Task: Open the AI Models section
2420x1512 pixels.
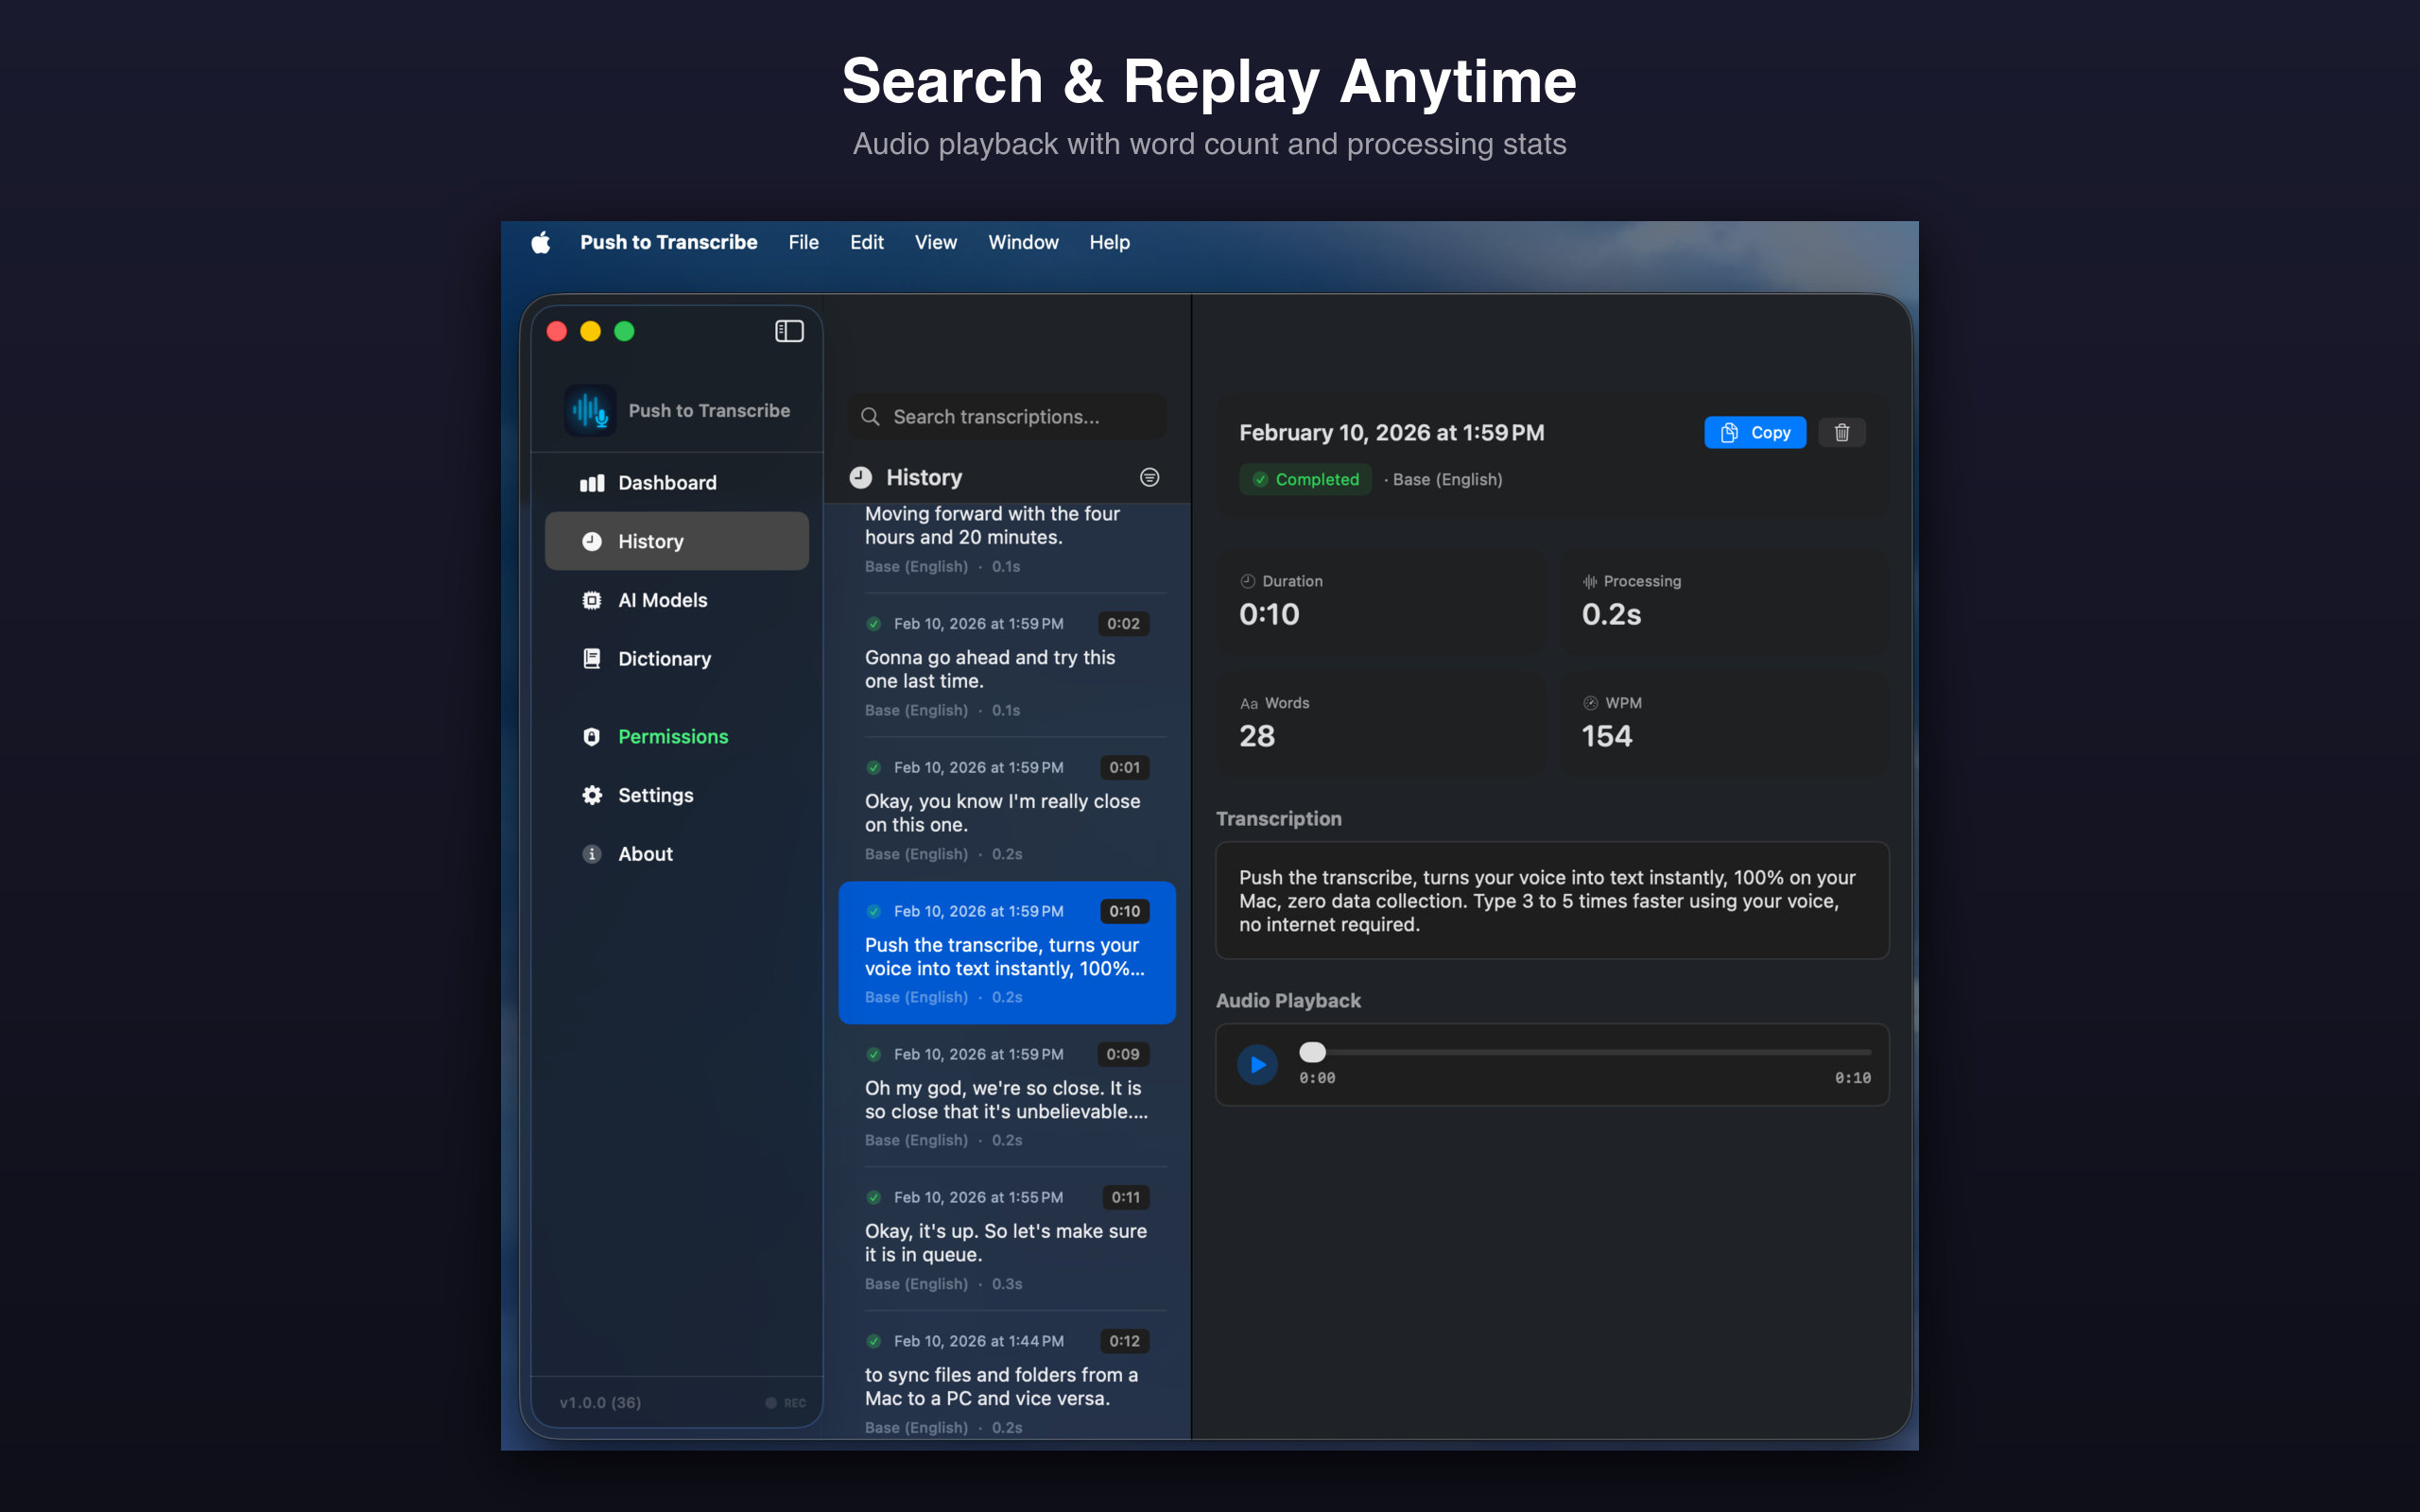Action: click(x=662, y=599)
